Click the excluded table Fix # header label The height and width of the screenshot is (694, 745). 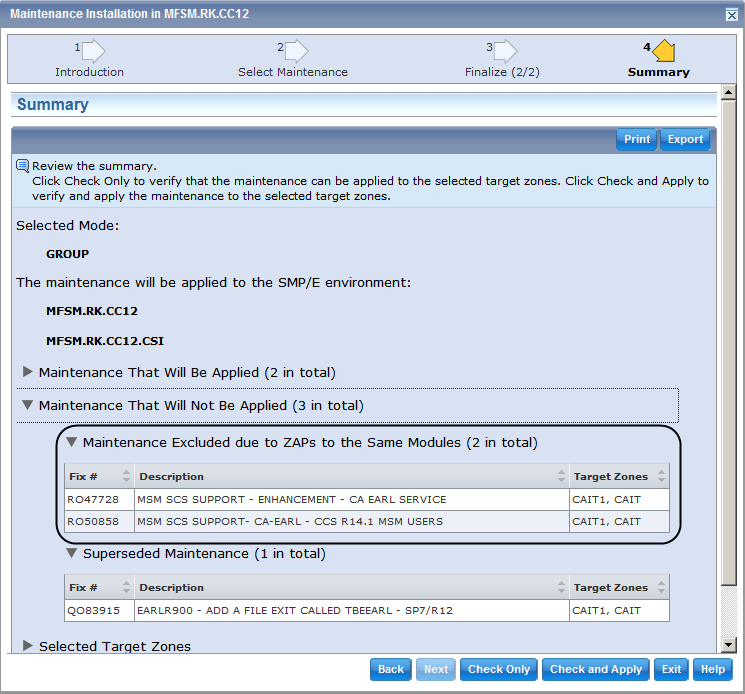click(x=83, y=476)
